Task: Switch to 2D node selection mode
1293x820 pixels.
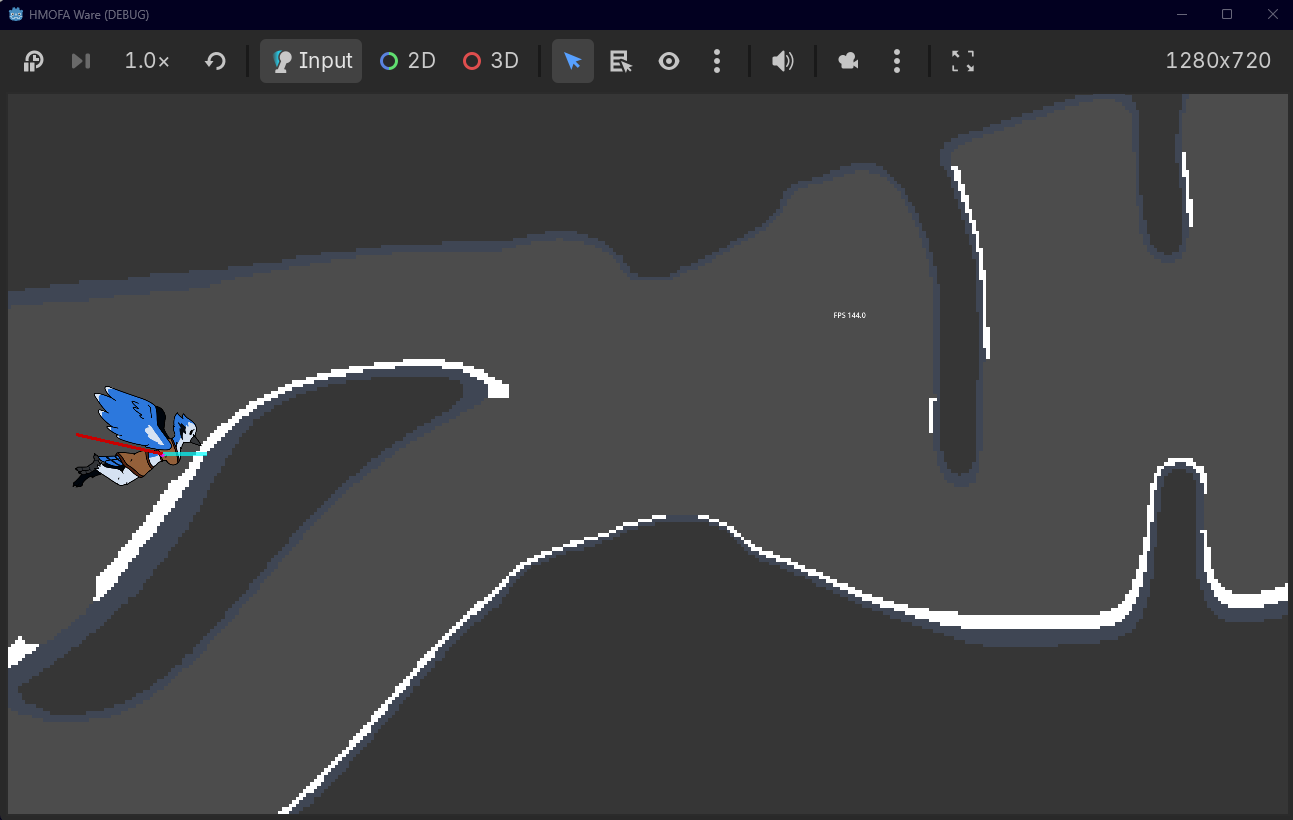Action: pos(408,61)
